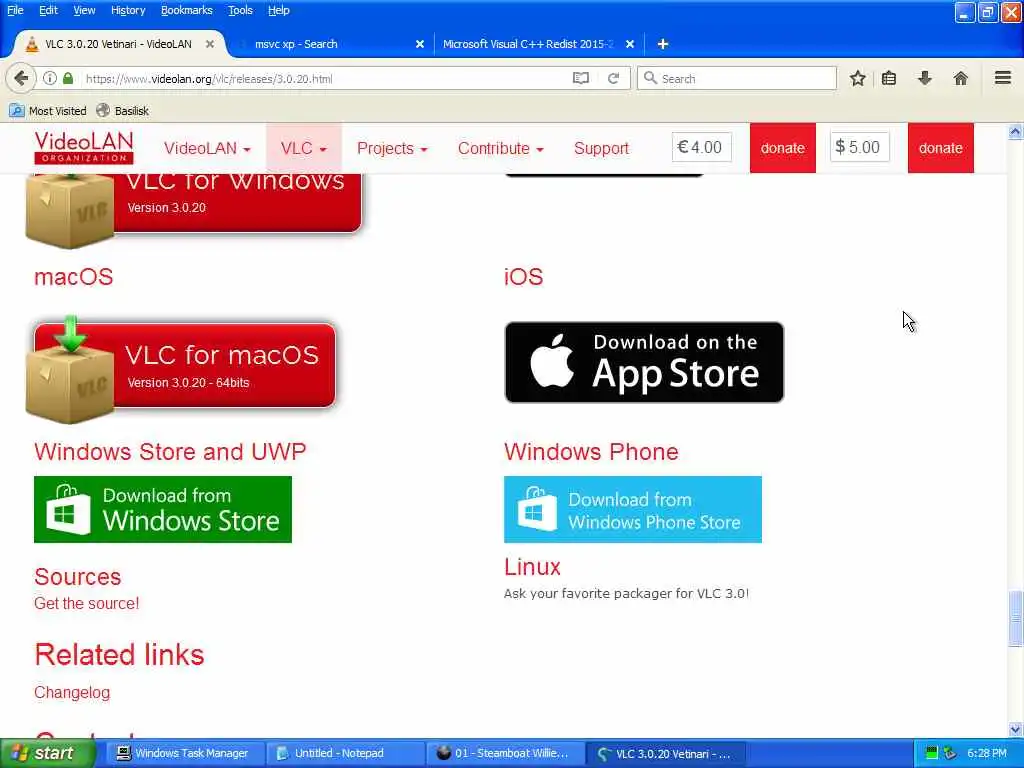The width and height of the screenshot is (1024, 768).
Task: Open the Windows start button
Action: coord(47,753)
